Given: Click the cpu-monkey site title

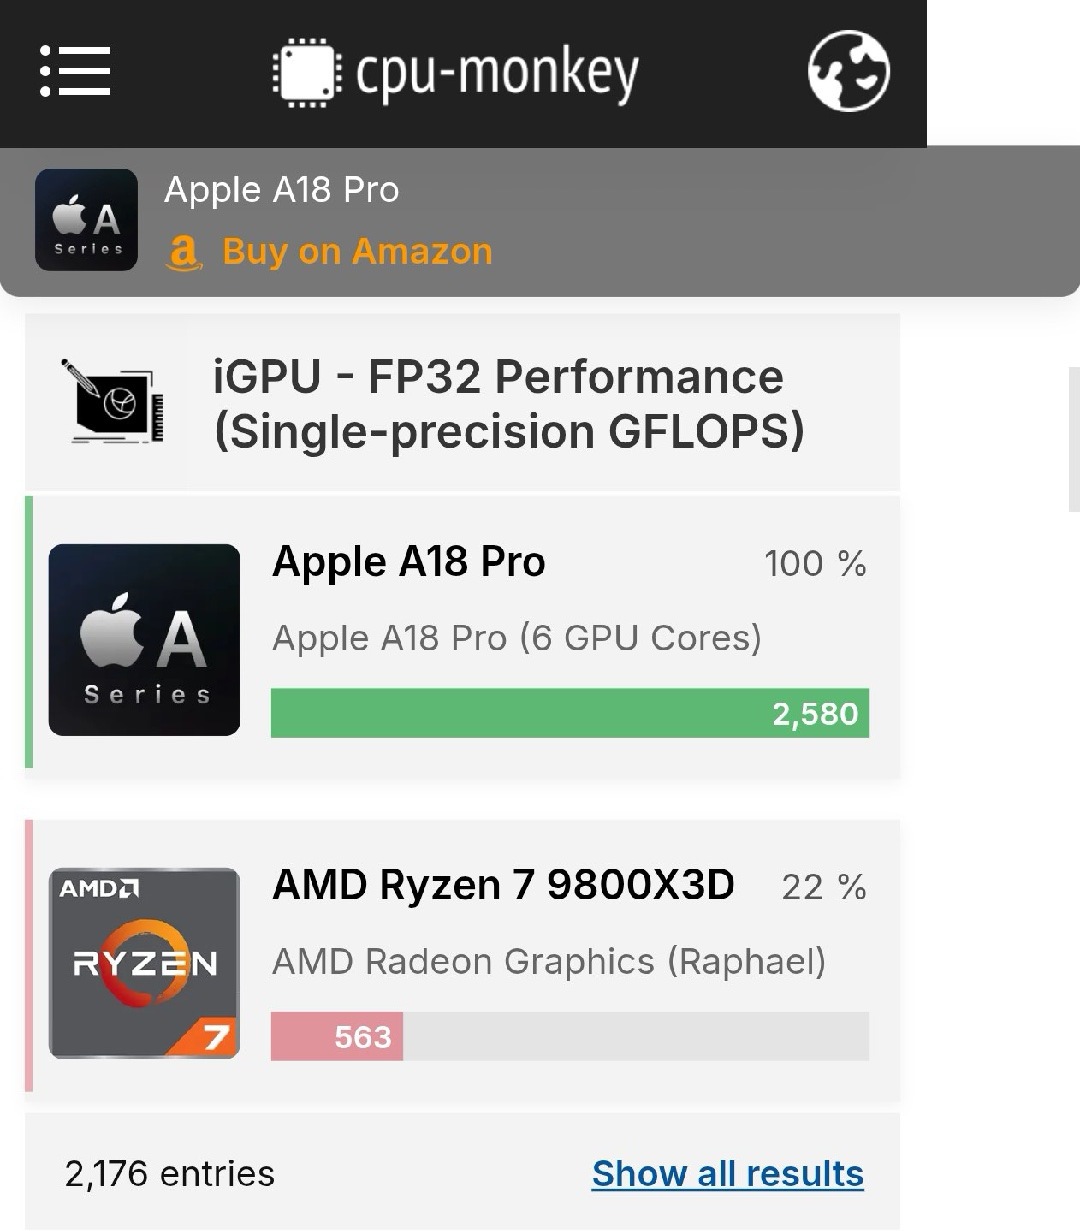Looking at the screenshot, I should (x=497, y=72).
